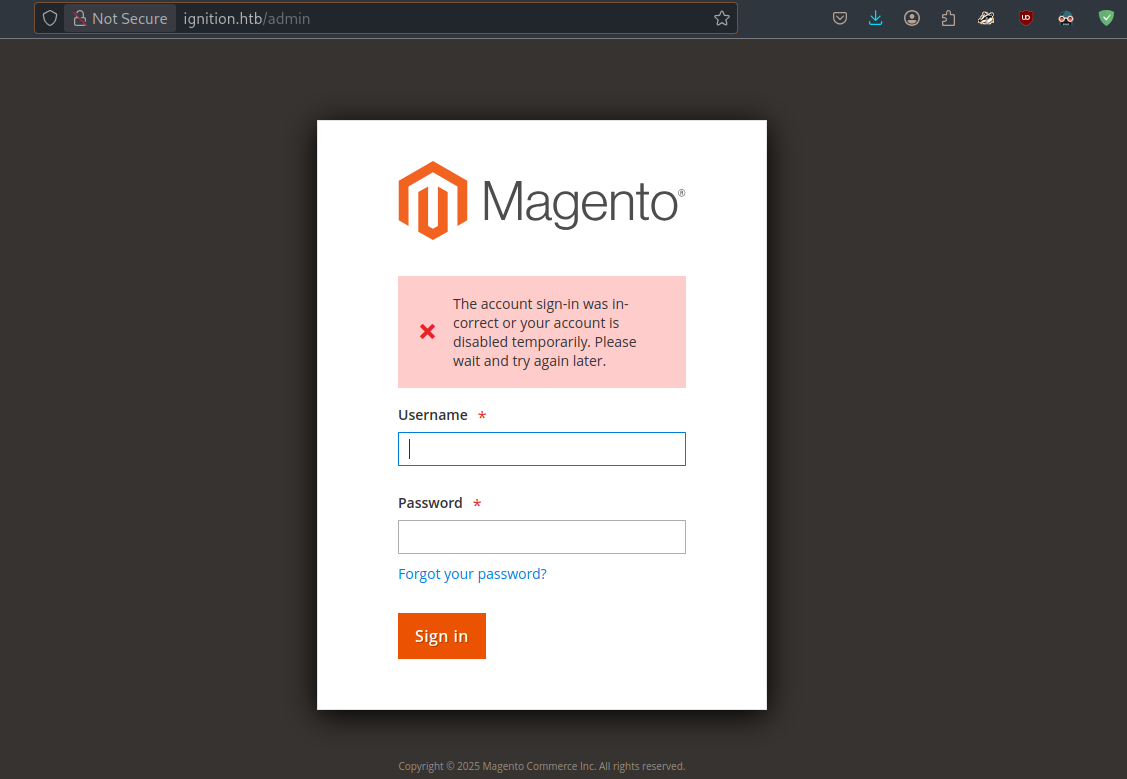Click the uBlock Origin extension icon
Screen dimensions: 1127x779
1026,19
